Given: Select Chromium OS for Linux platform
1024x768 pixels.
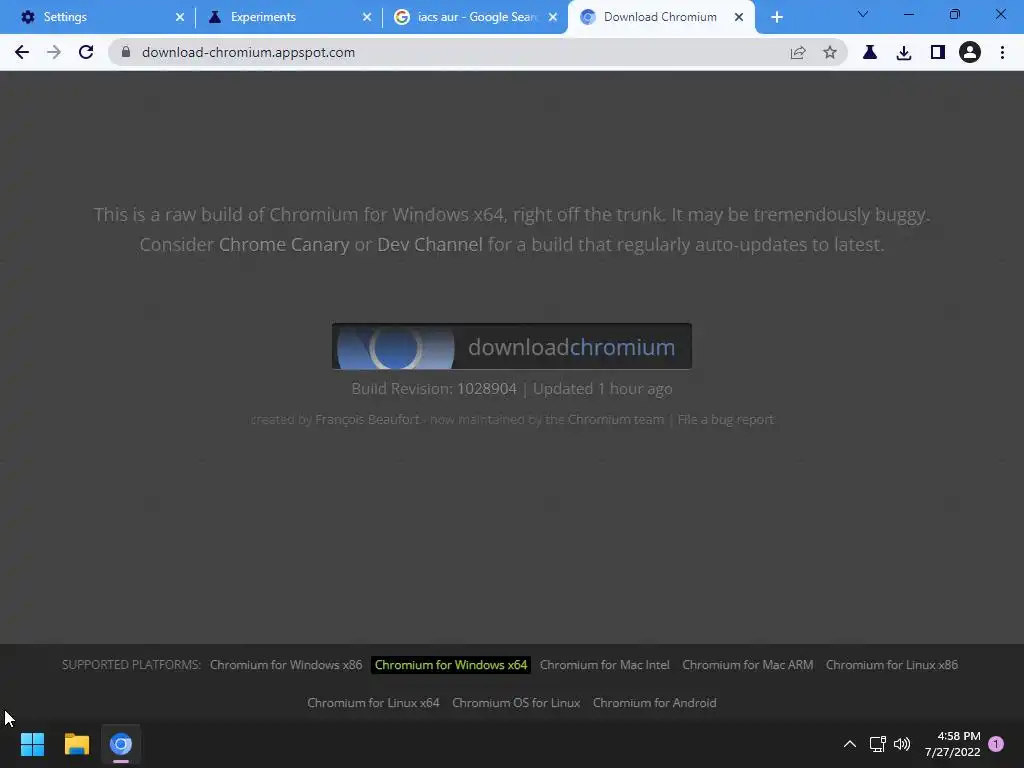Looking at the screenshot, I should click(516, 703).
